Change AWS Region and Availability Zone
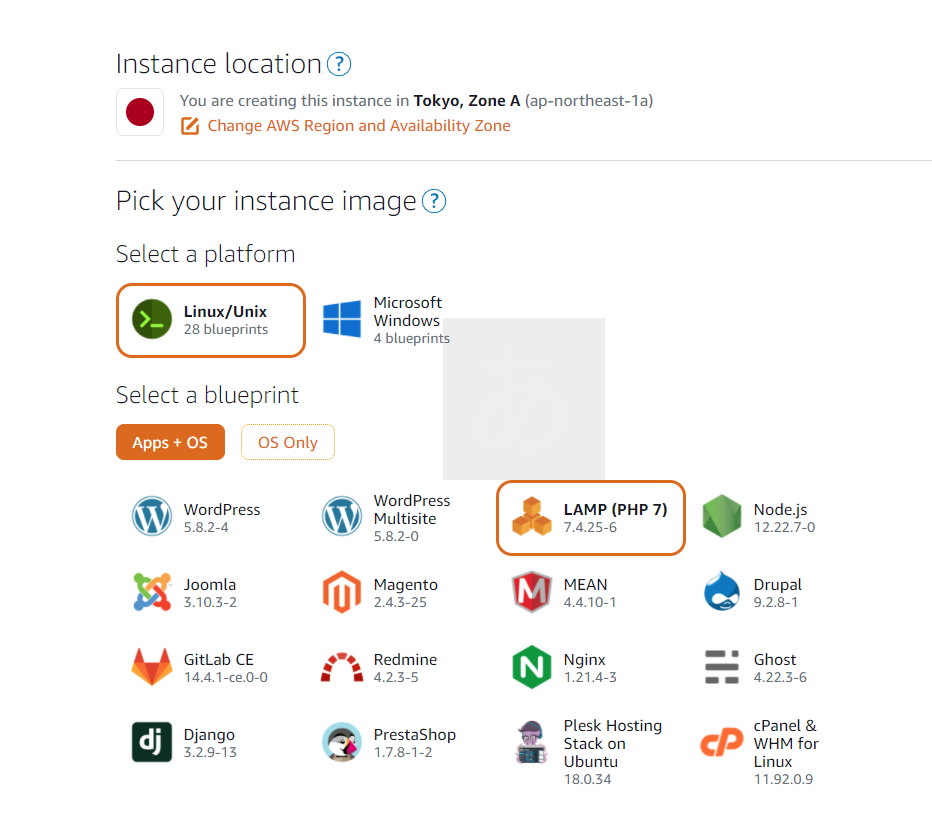 point(358,125)
